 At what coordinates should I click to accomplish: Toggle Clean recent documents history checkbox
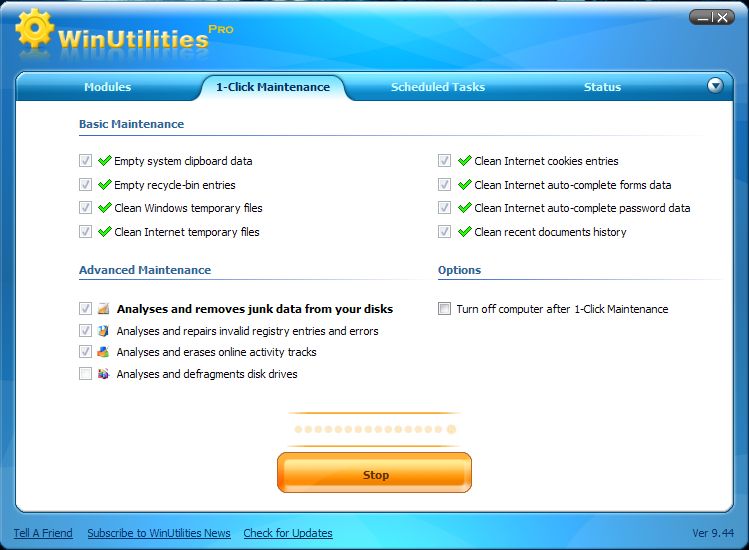[444, 232]
